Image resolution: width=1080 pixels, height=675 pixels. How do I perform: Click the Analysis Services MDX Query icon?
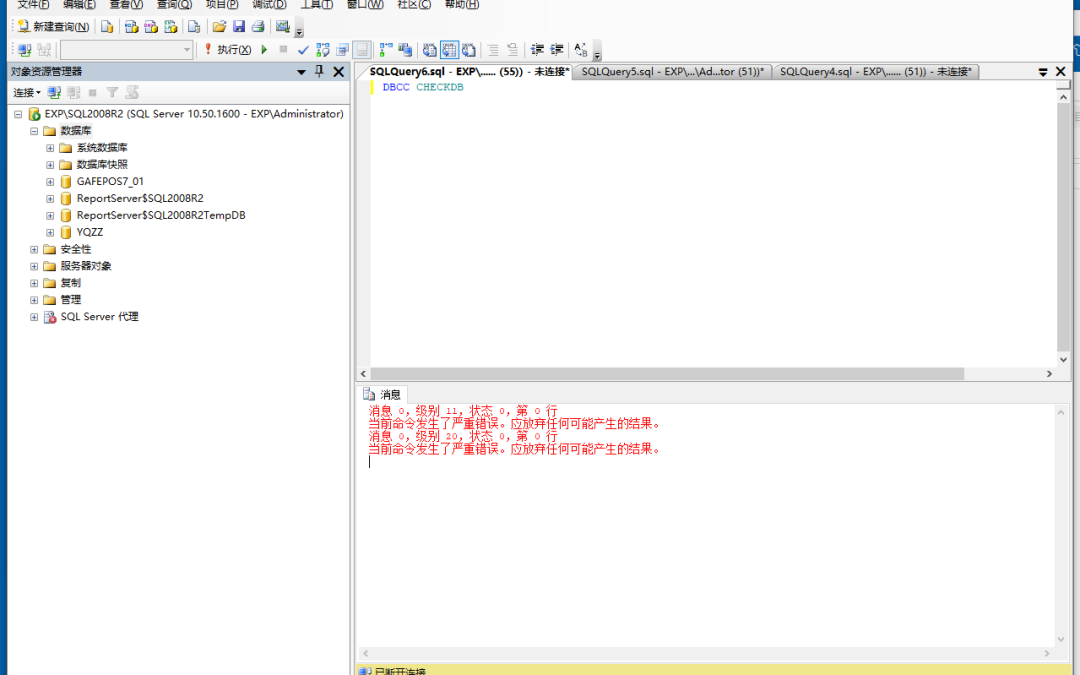[132, 26]
